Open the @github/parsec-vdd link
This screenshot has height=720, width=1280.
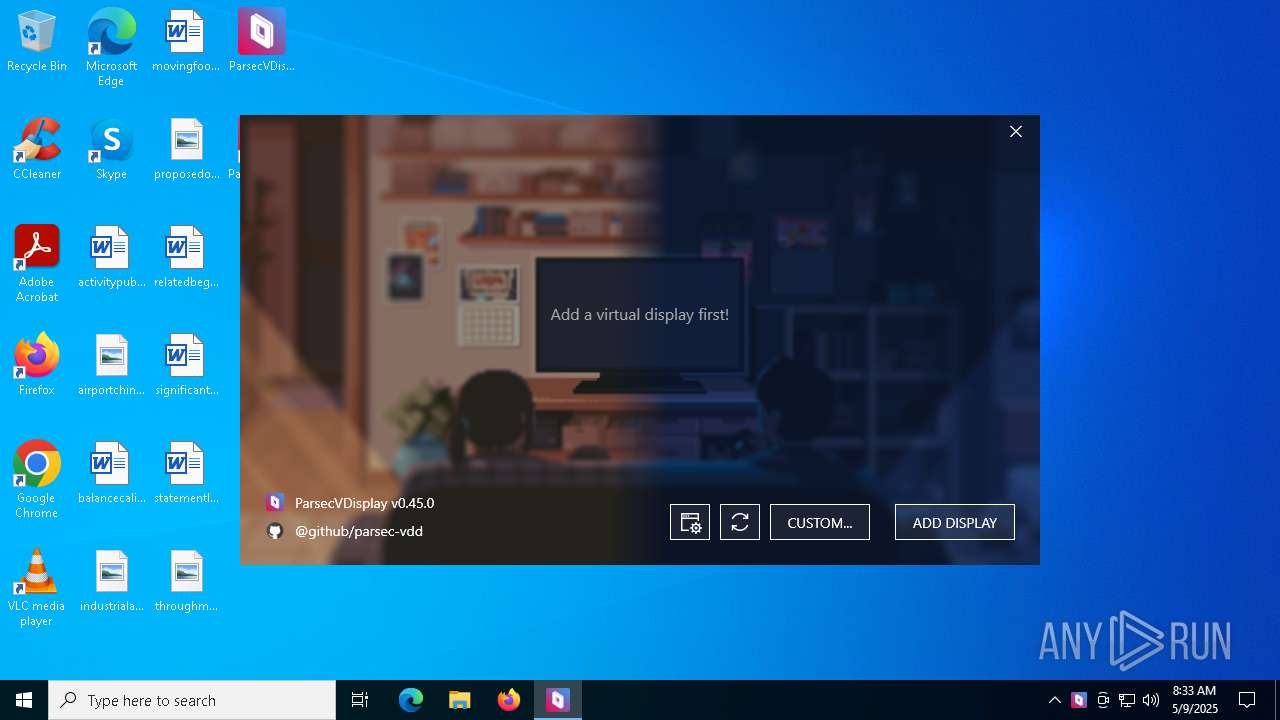point(359,531)
